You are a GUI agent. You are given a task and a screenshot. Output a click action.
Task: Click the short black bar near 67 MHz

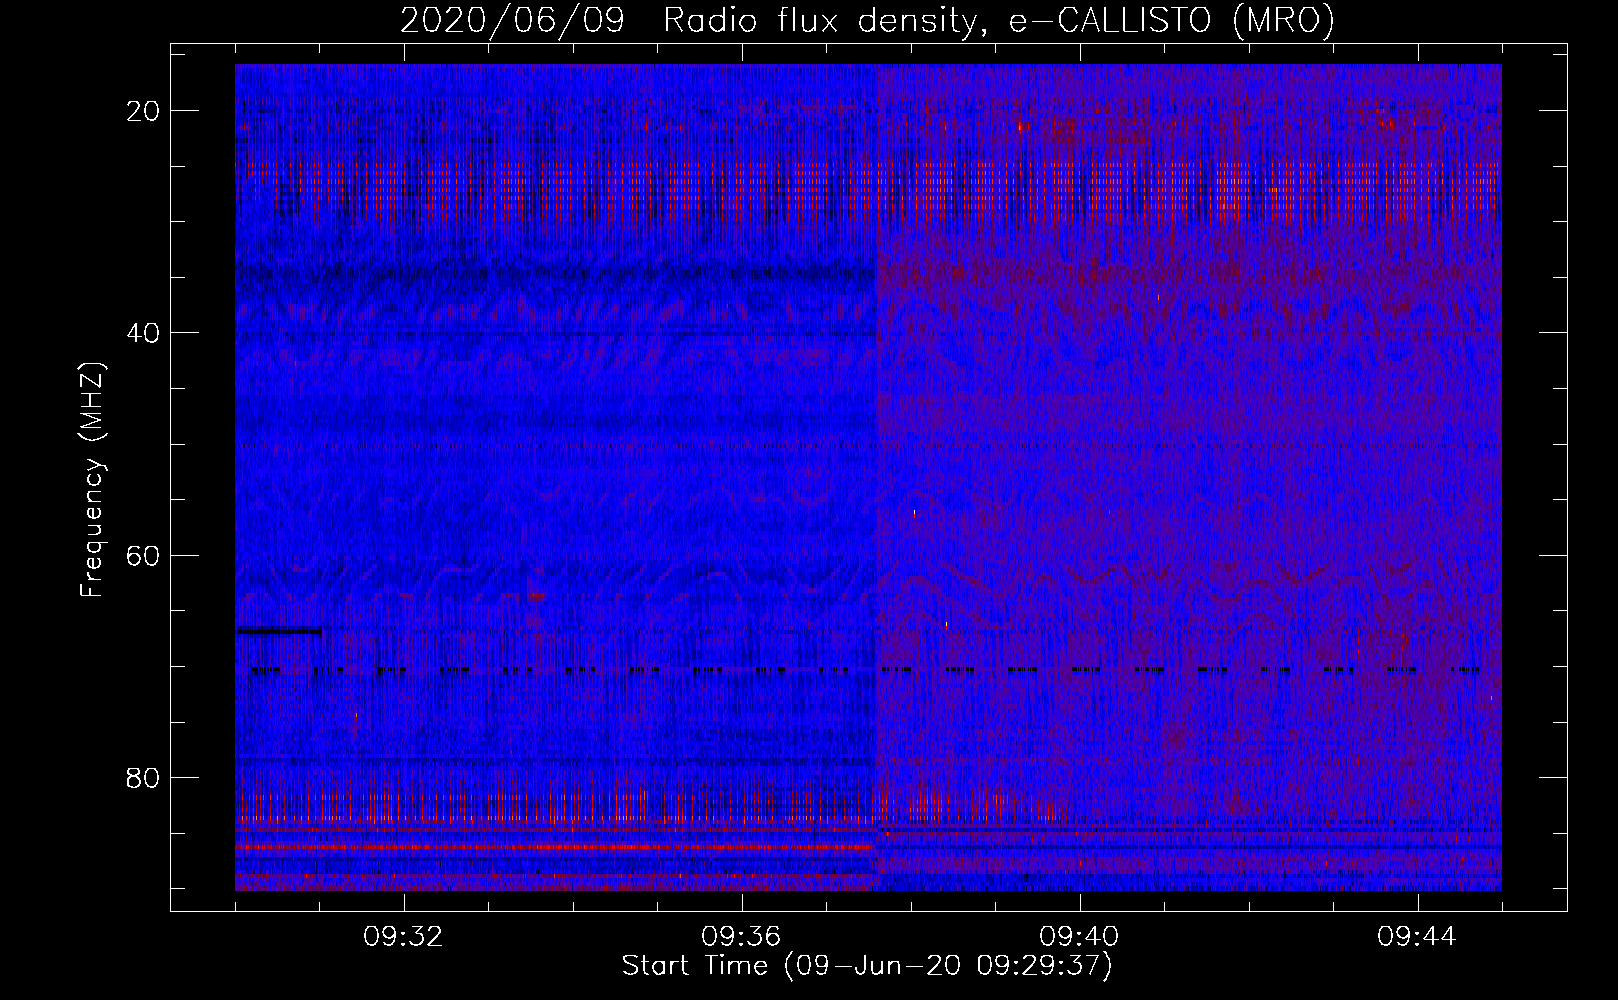point(279,631)
